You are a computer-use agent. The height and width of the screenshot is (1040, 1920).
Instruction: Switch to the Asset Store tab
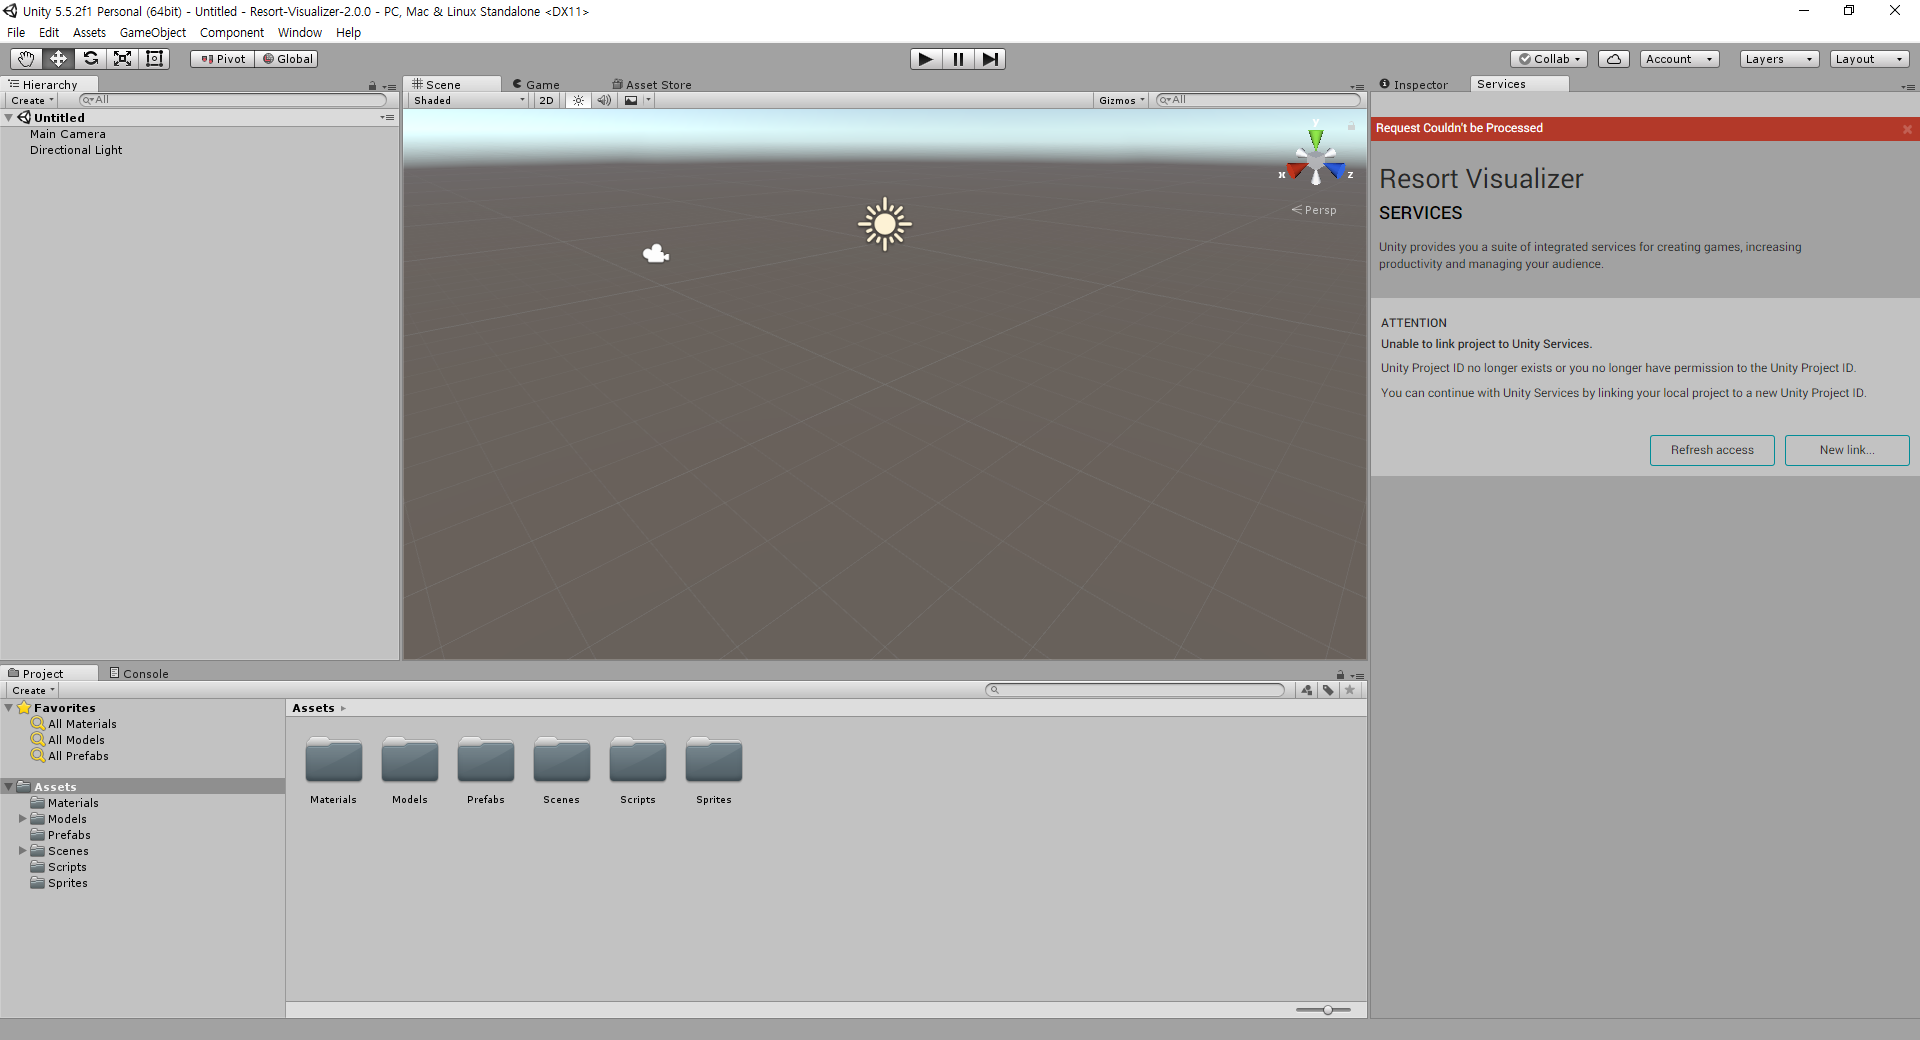pos(652,85)
